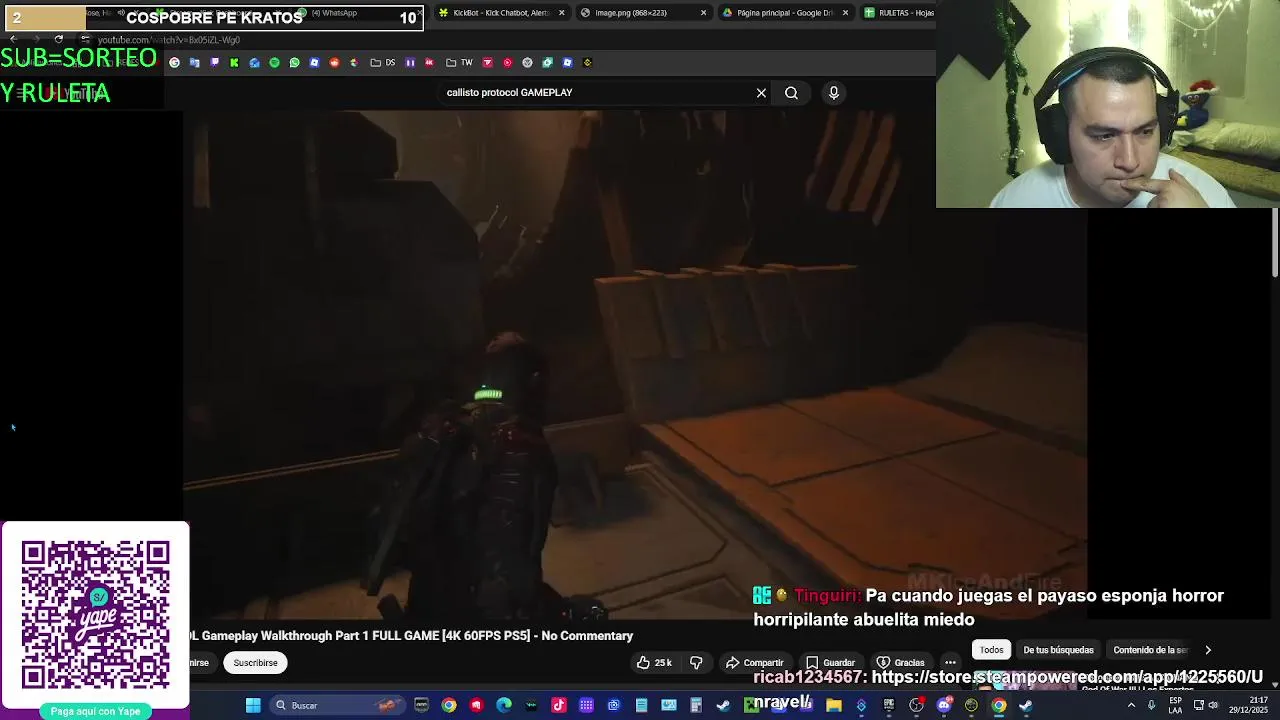Like the video showing 25 k
The width and height of the screenshot is (1280, 720).
(654, 662)
